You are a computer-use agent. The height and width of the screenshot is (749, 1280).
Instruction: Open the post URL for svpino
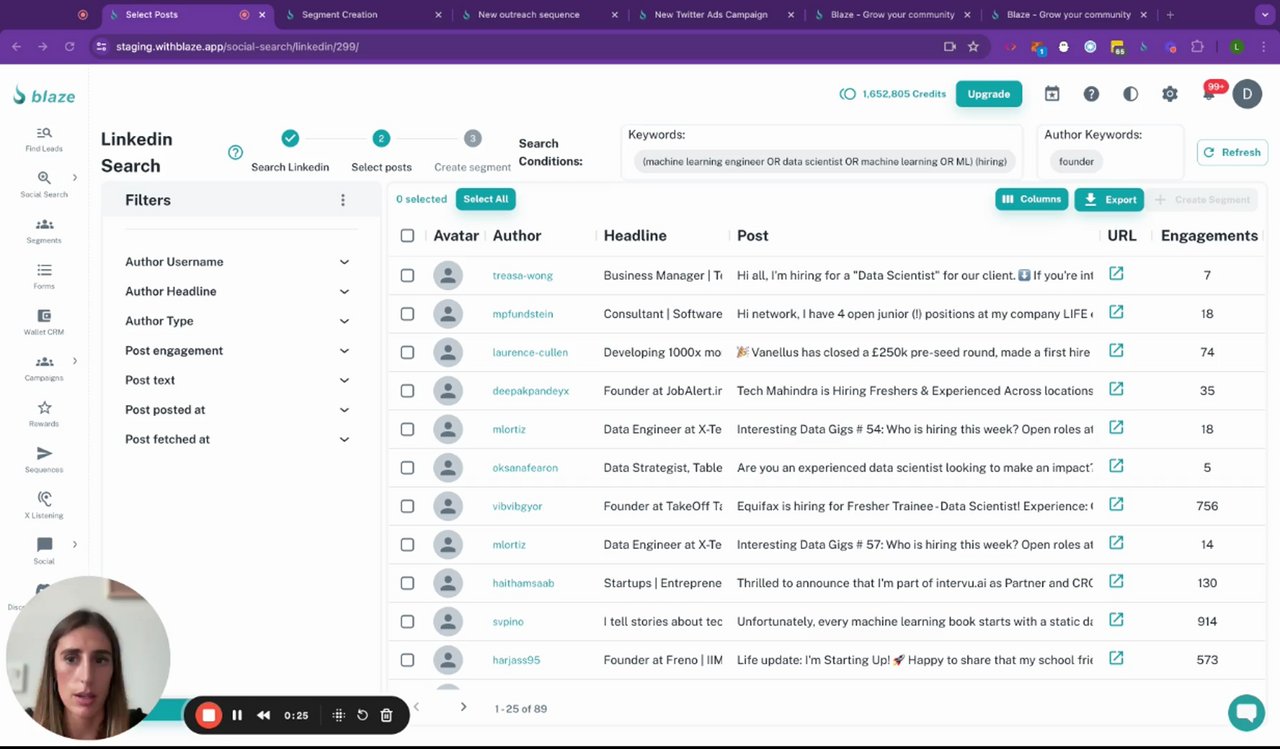(x=1116, y=620)
